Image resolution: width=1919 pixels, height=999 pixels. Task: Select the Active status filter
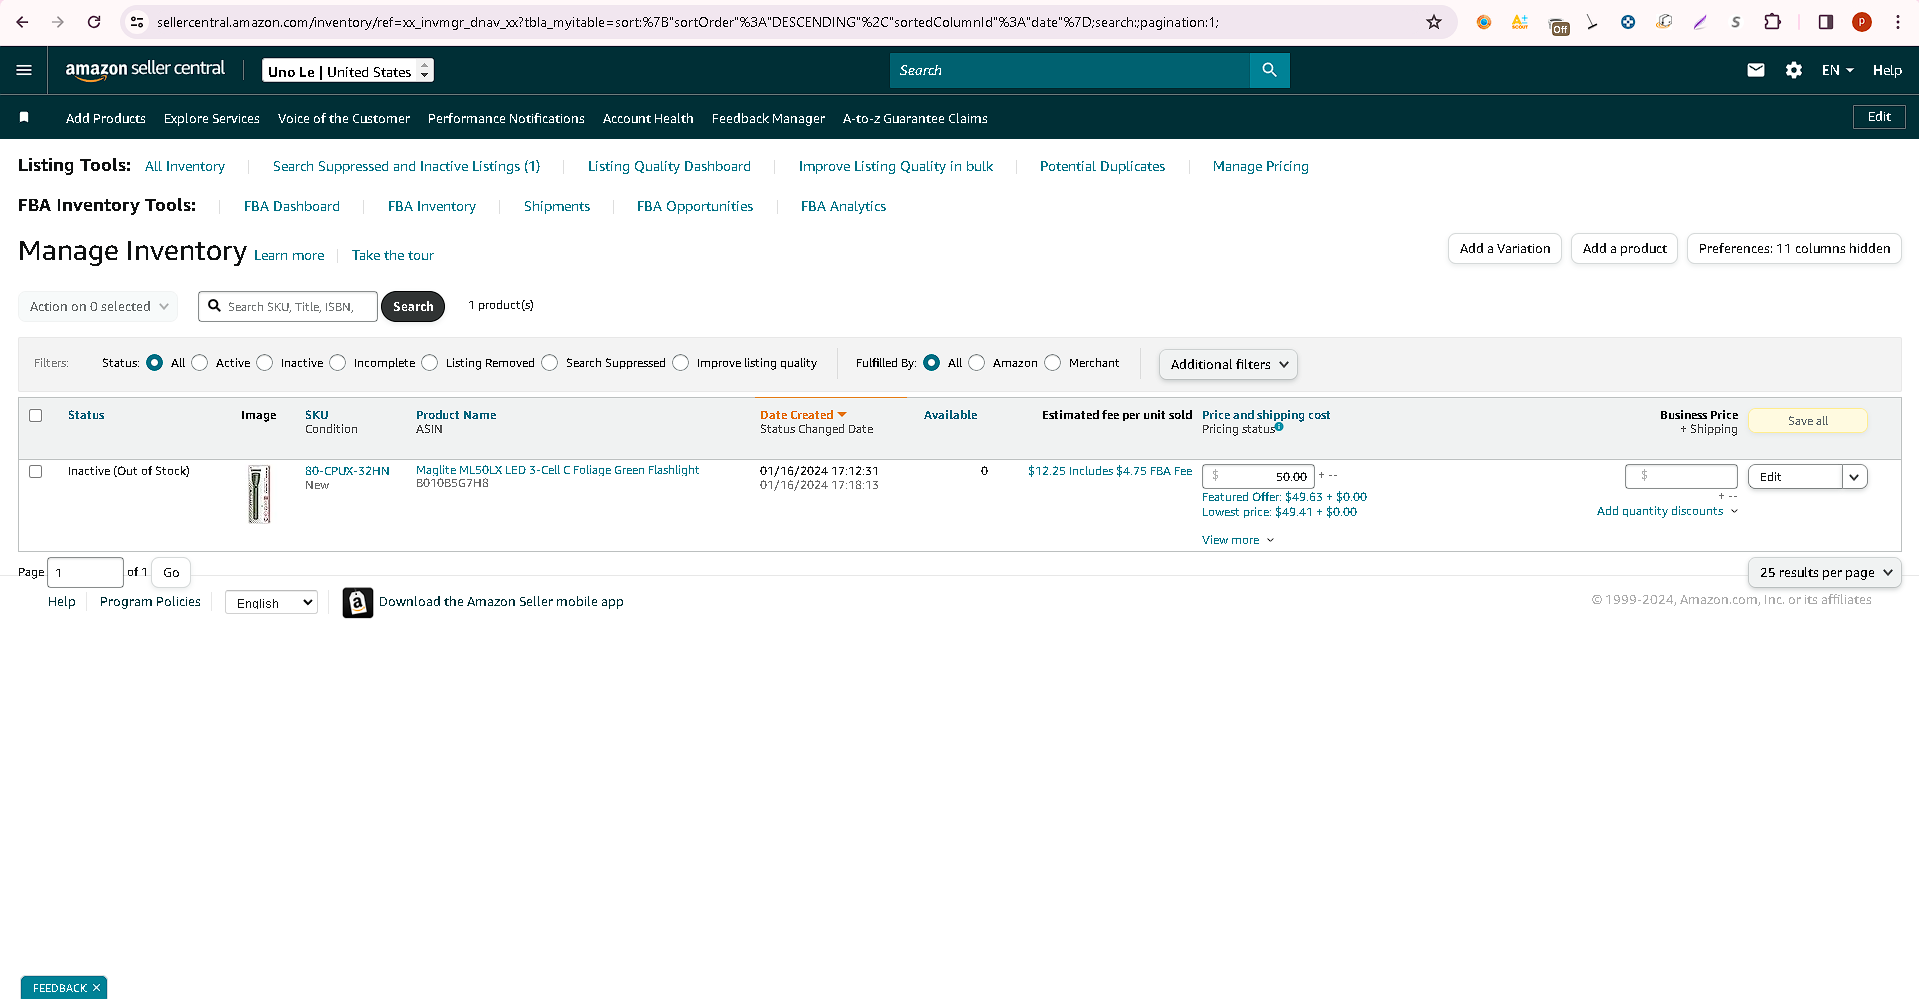pyautogui.click(x=200, y=363)
